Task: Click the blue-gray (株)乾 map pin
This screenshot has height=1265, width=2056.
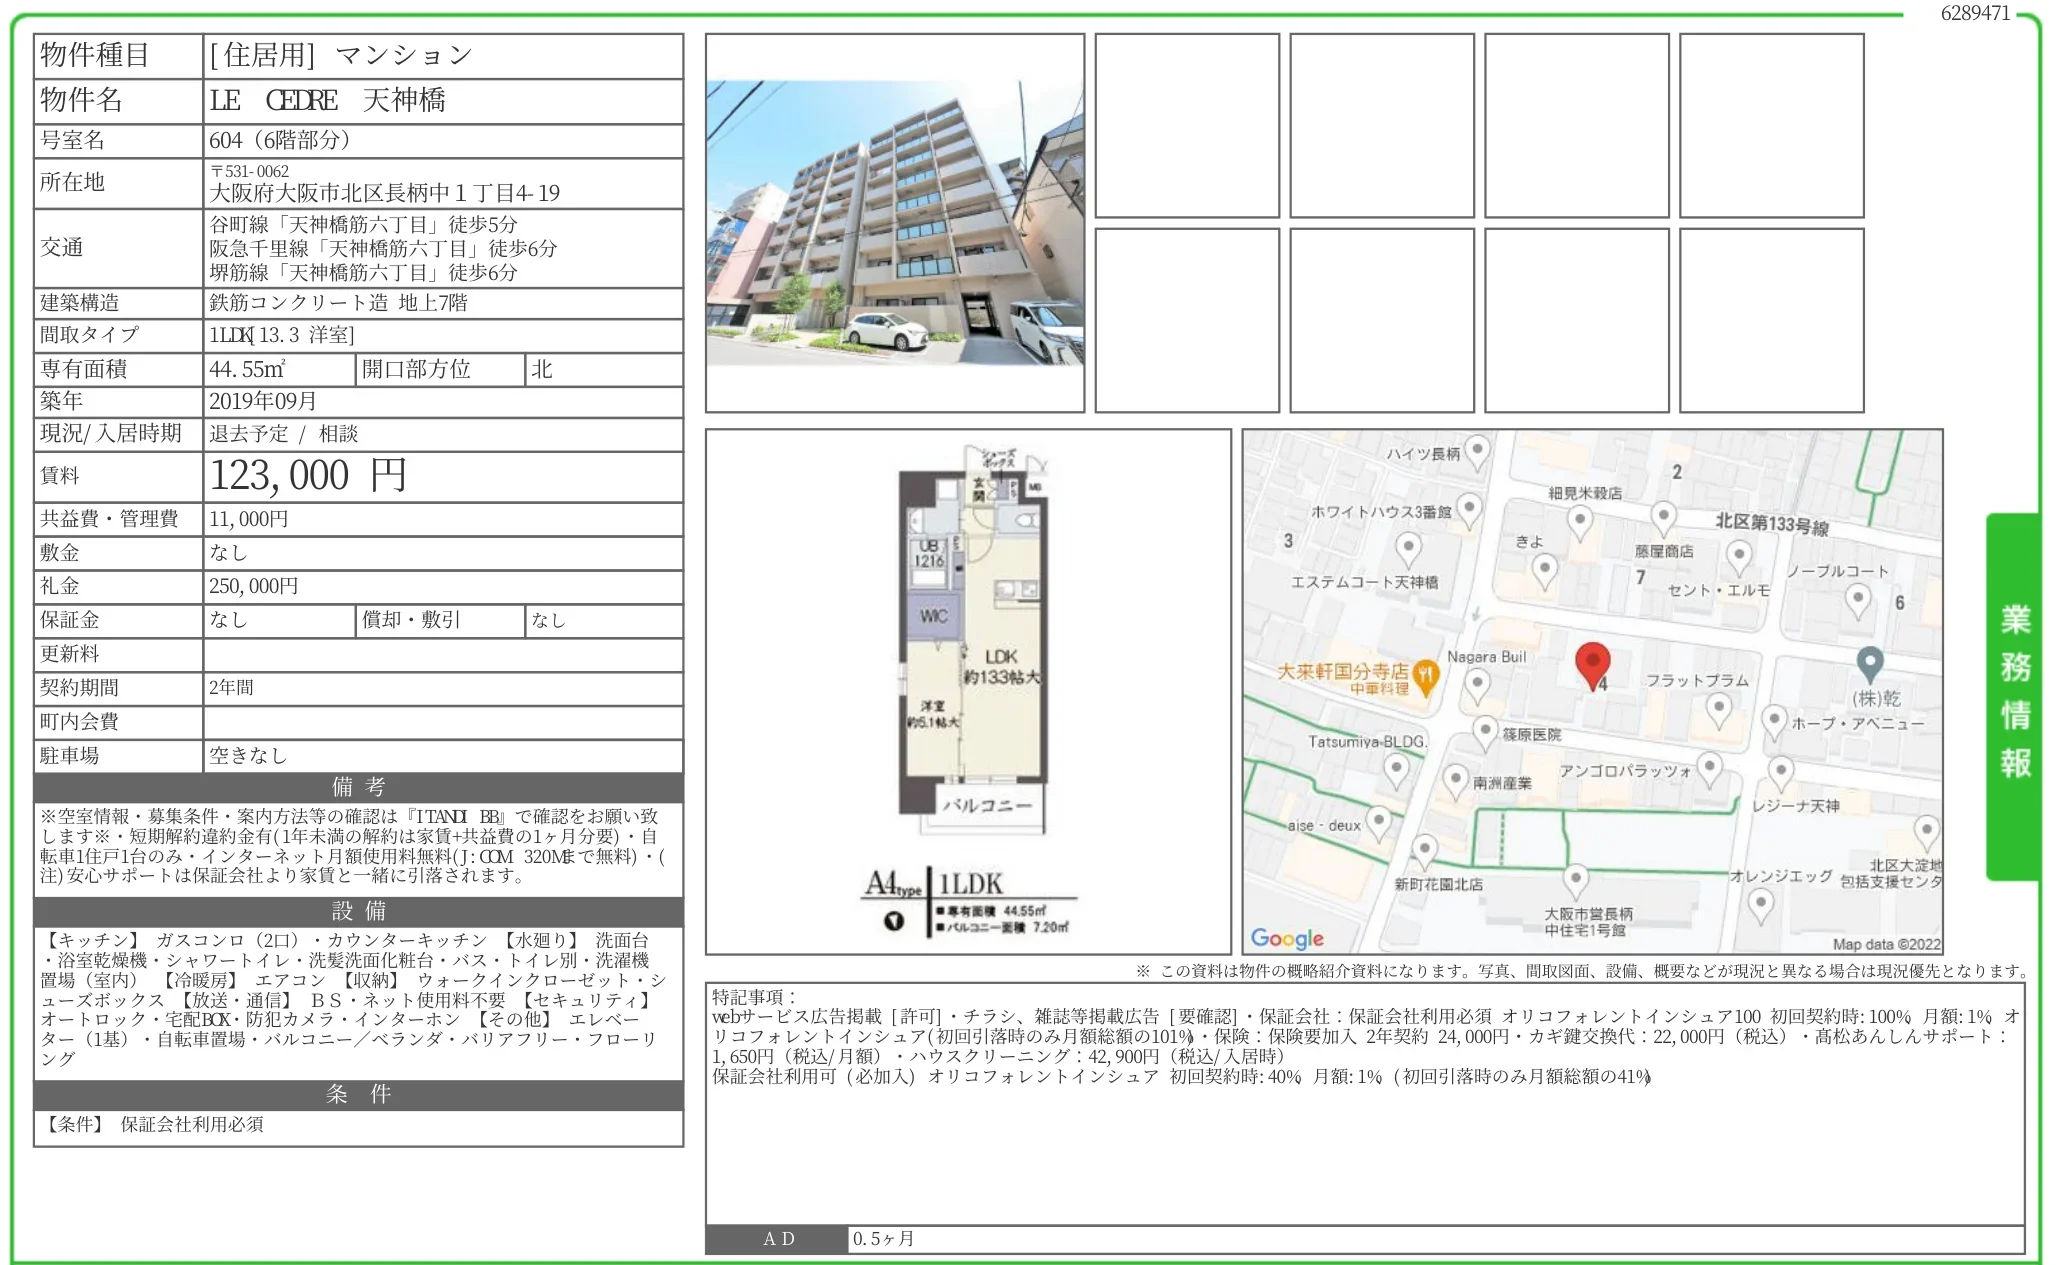Action: pyautogui.click(x=1869, y=663)
